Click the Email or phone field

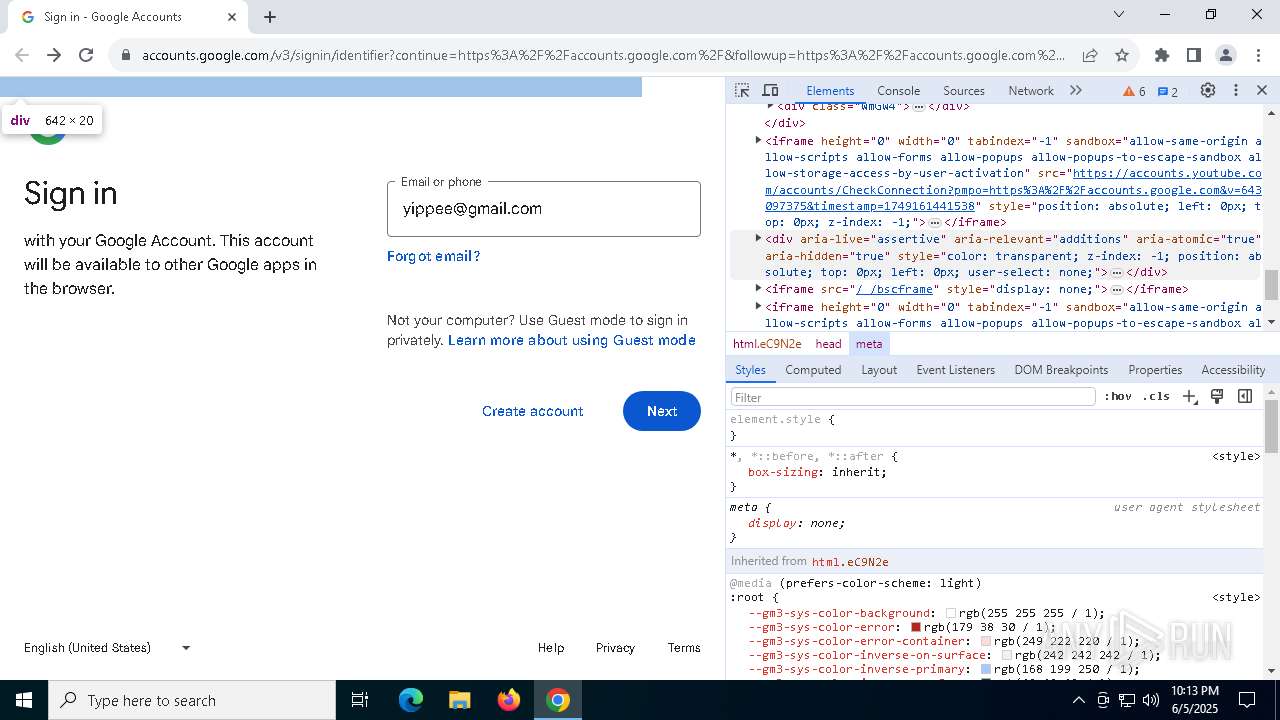pos(544,209)
